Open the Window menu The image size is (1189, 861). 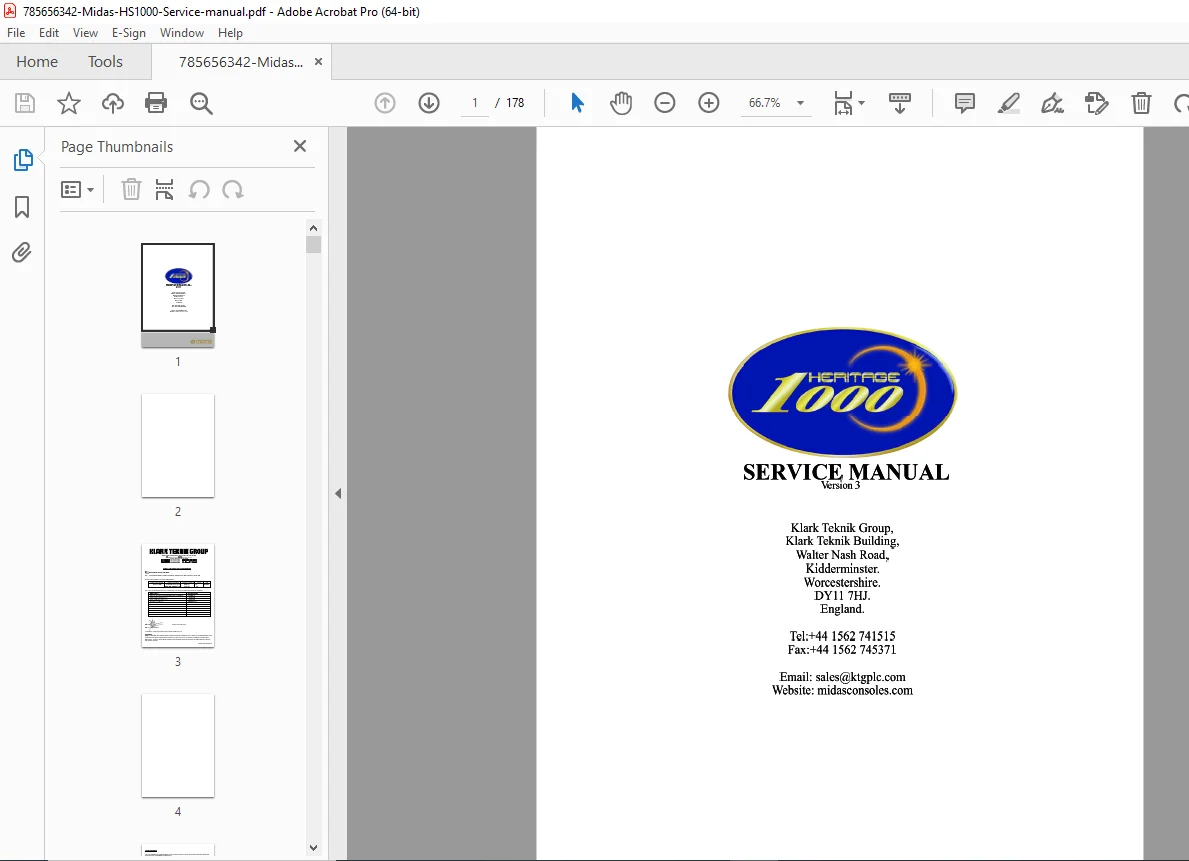(x=181, y=33)
